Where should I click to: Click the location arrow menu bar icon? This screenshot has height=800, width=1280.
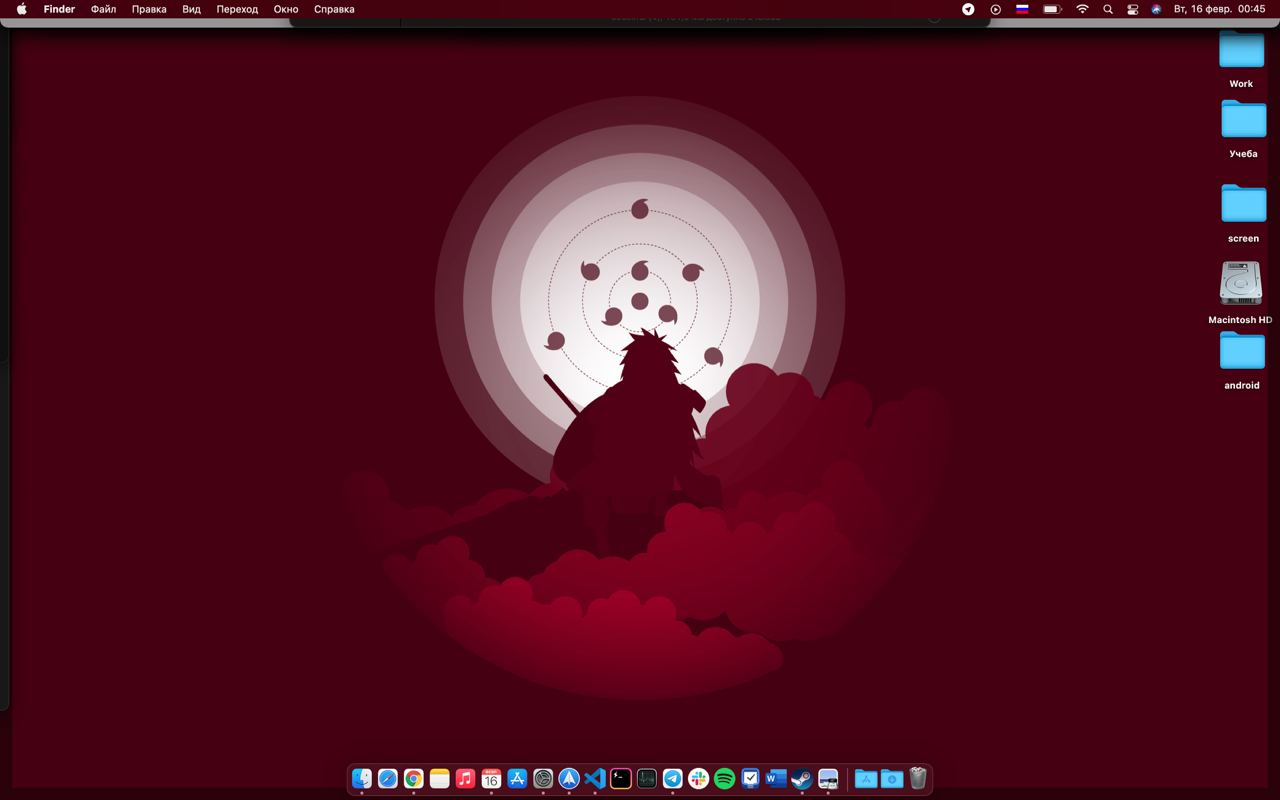(968, 9)
